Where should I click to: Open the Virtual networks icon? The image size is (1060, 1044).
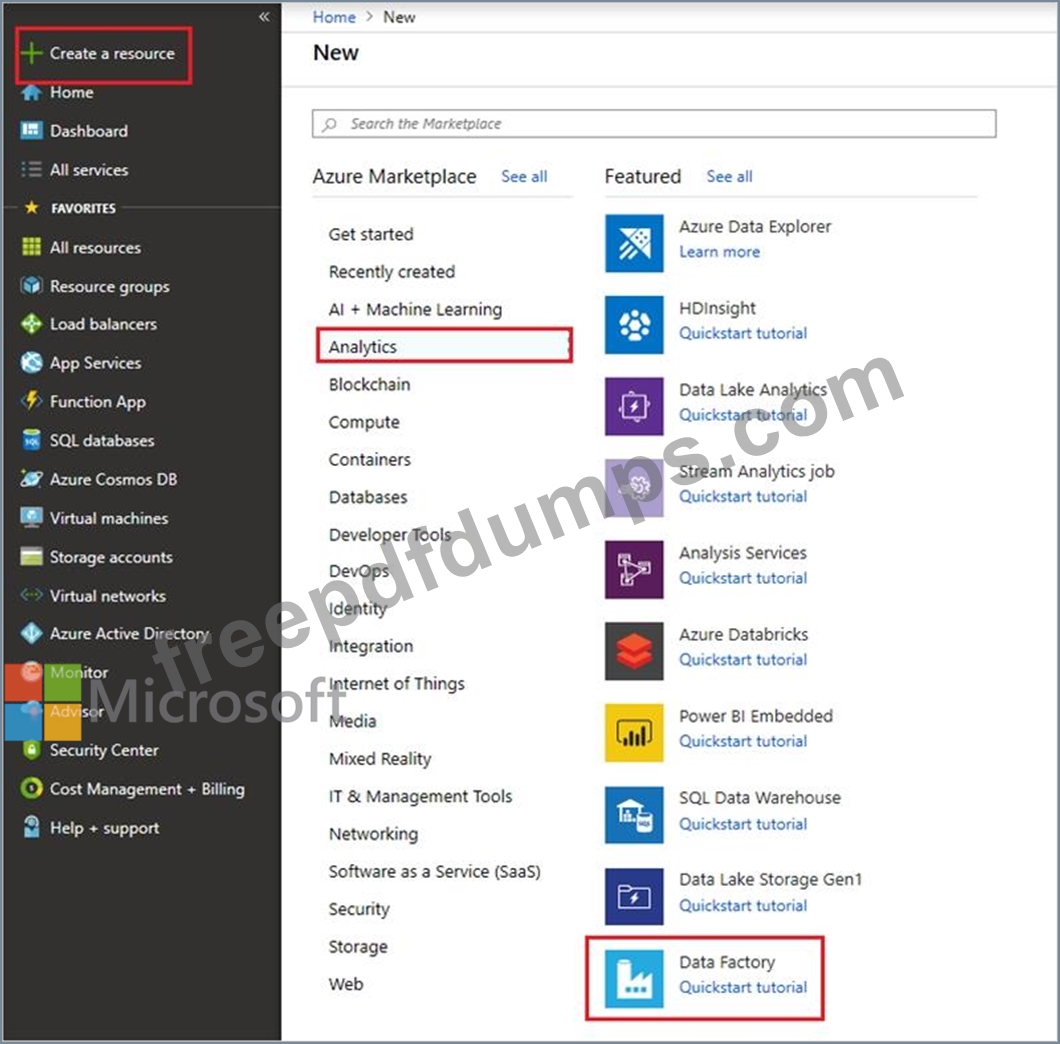tap(31, 595)
